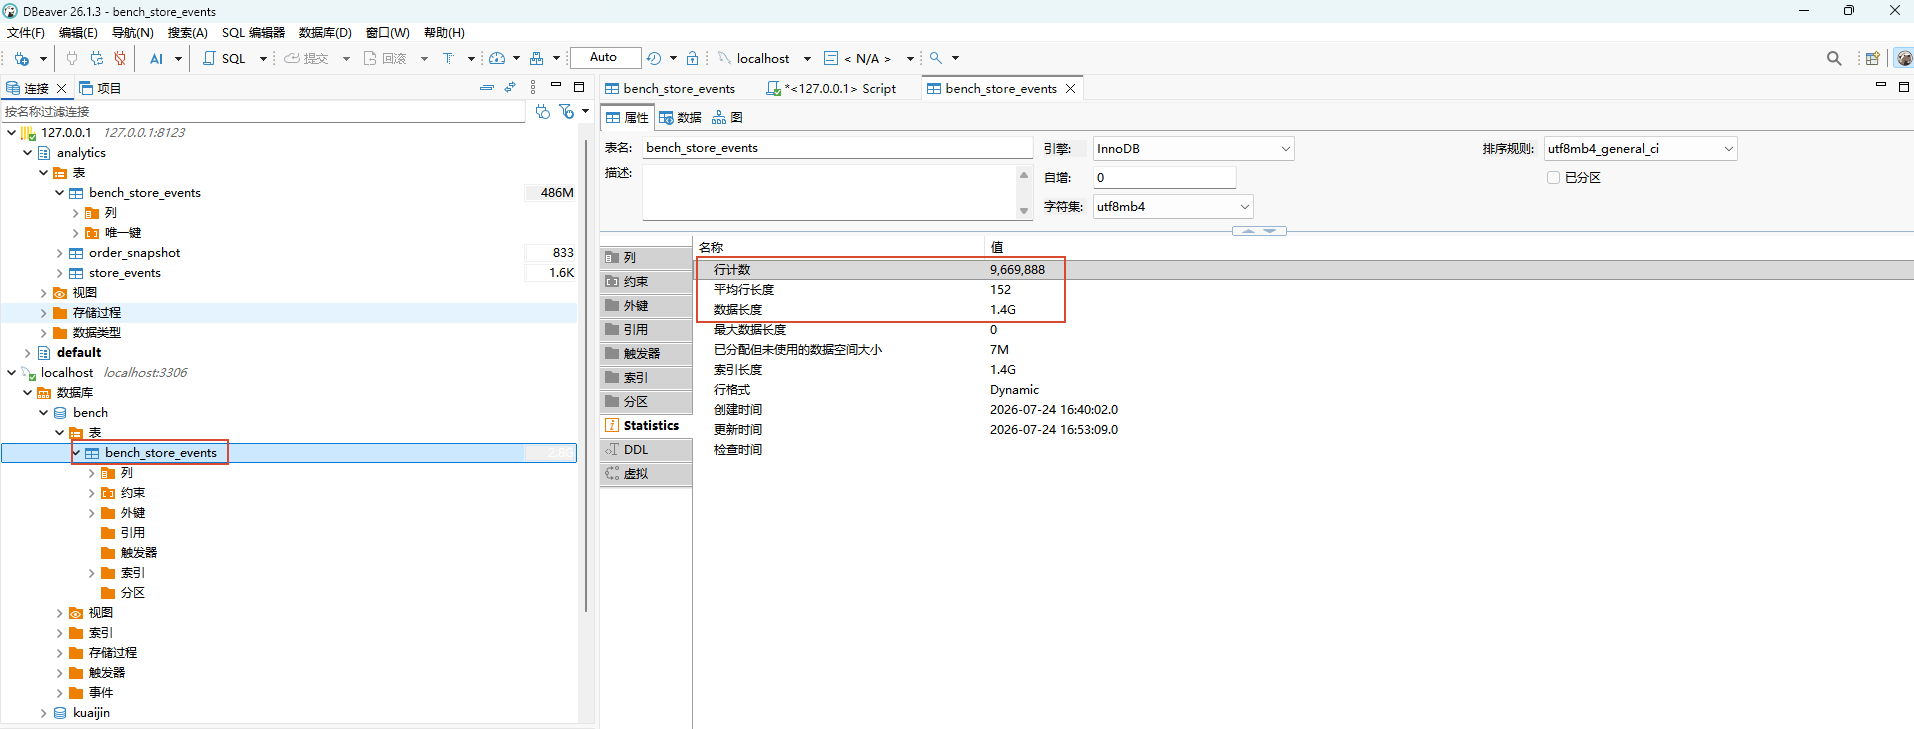
Task: Open the localhost active connection selector
Action: click(x=764, y=58)
